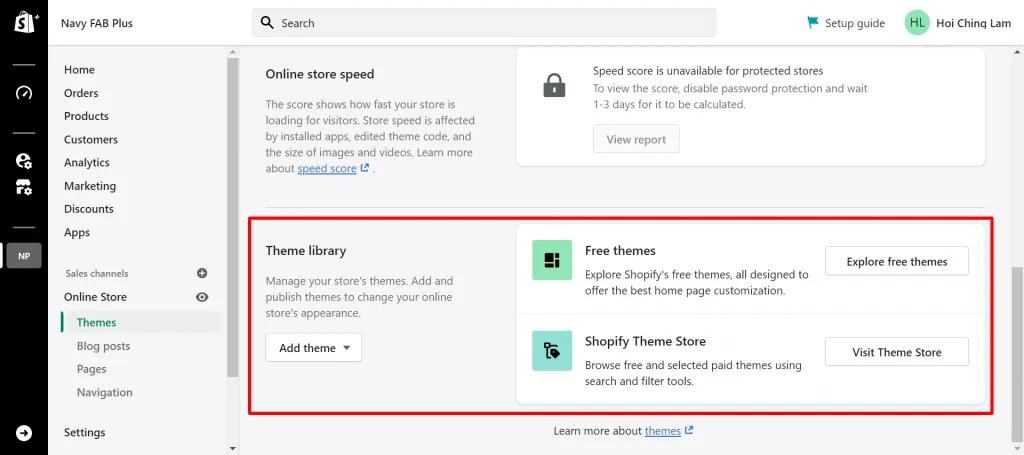Click the View report button
The image size is (1024, 455).
[x=636, y=139]
